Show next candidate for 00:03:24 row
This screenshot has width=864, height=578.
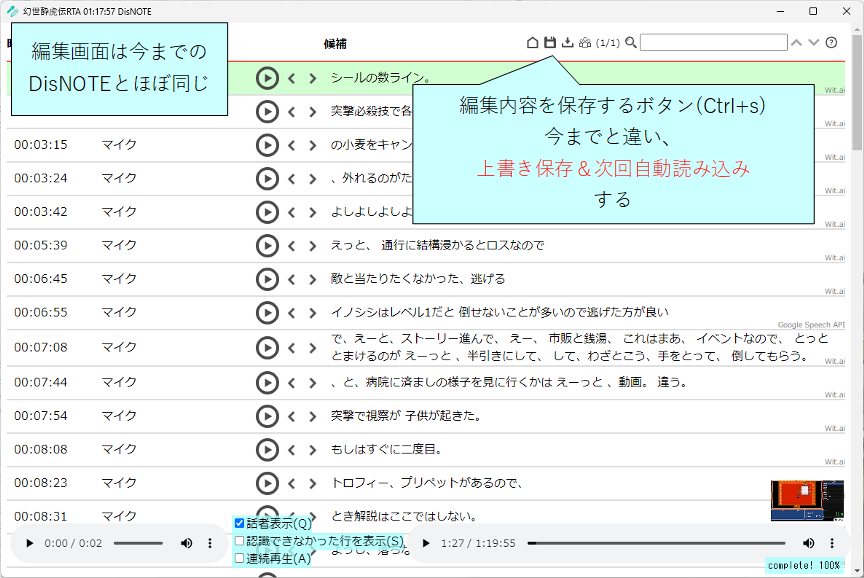pyautogui.click(x=312, y=179)
